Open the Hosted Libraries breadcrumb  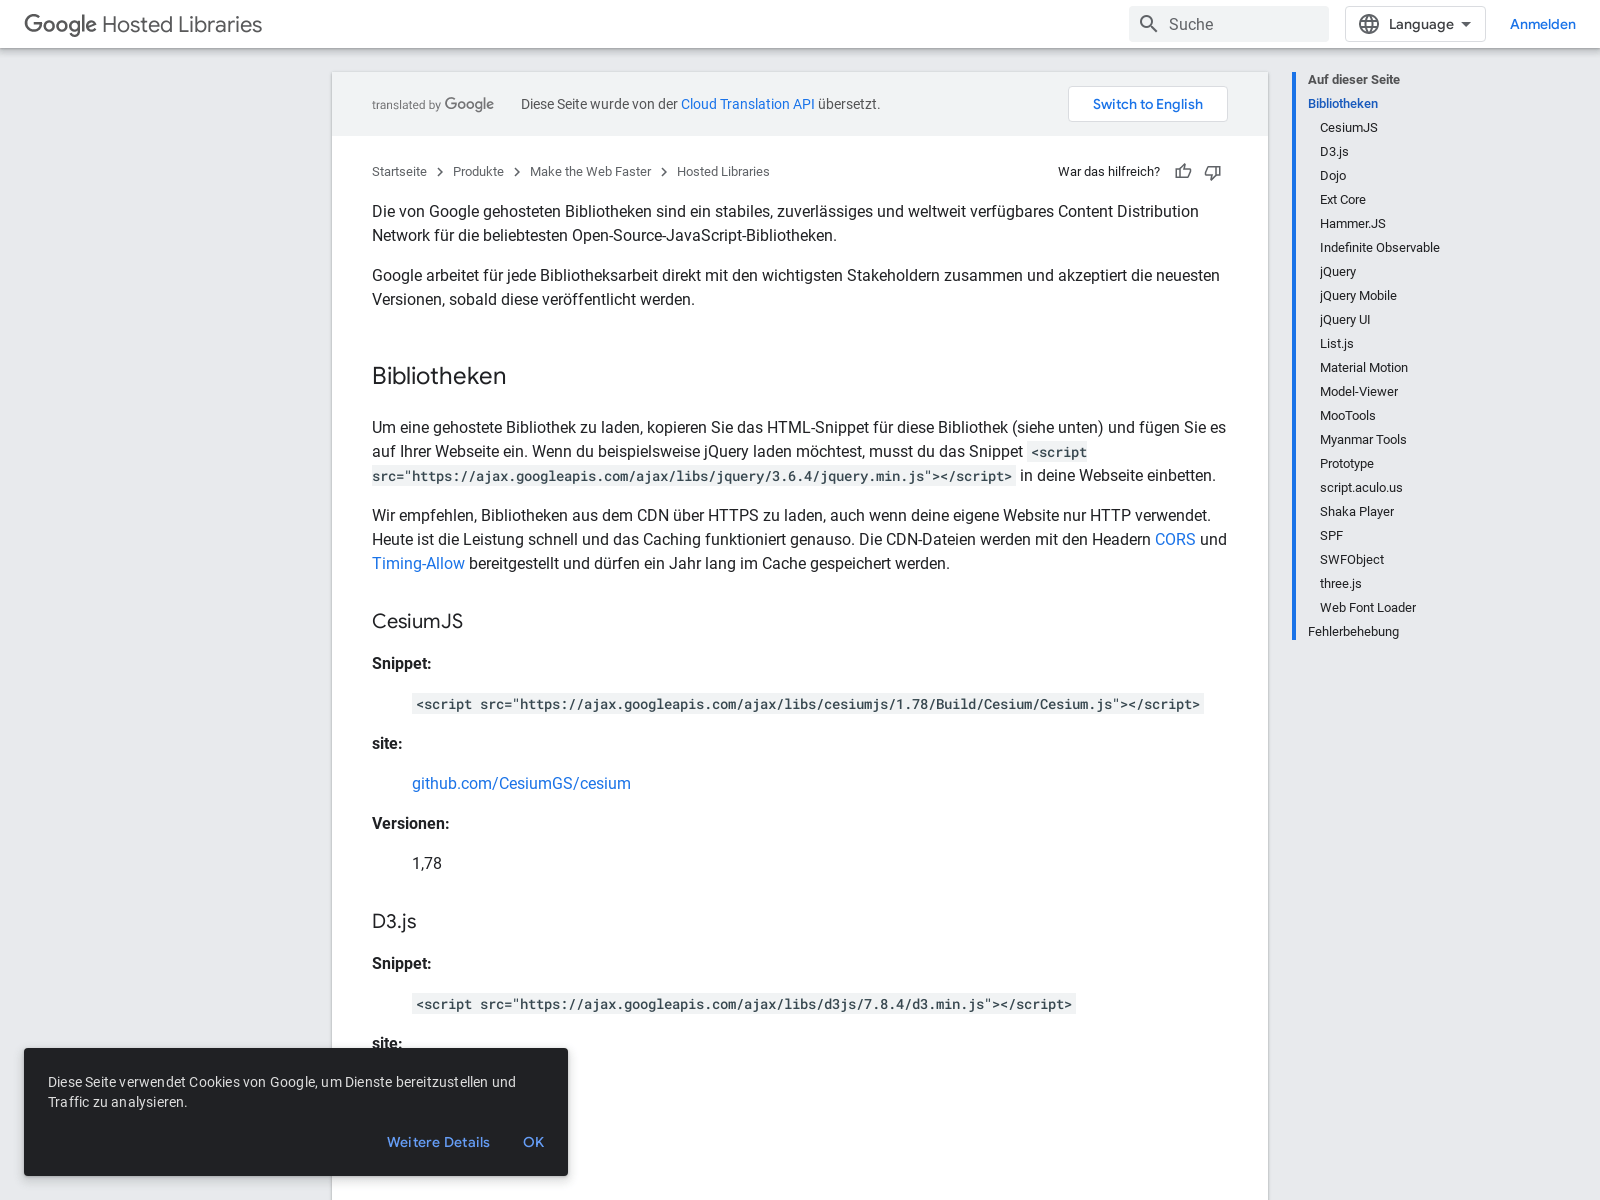coord(723,172)
